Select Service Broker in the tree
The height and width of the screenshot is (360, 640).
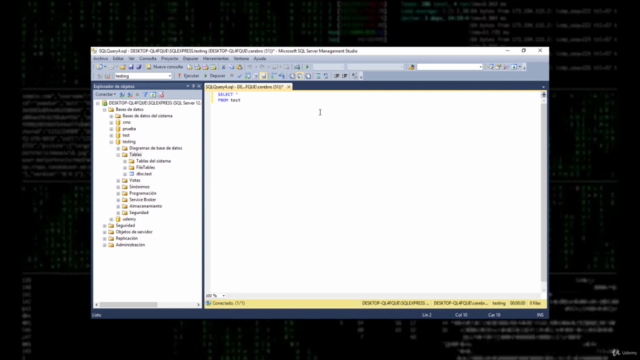point(142,200)
